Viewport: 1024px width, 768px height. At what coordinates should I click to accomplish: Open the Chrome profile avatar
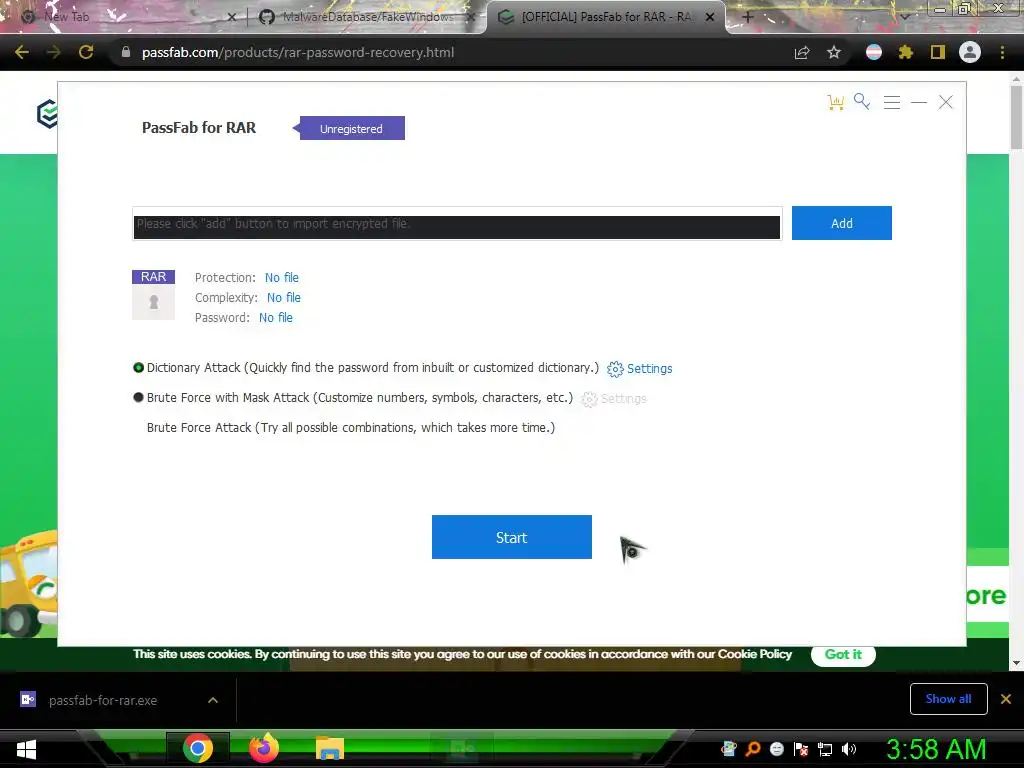click(x=970, y=52)
